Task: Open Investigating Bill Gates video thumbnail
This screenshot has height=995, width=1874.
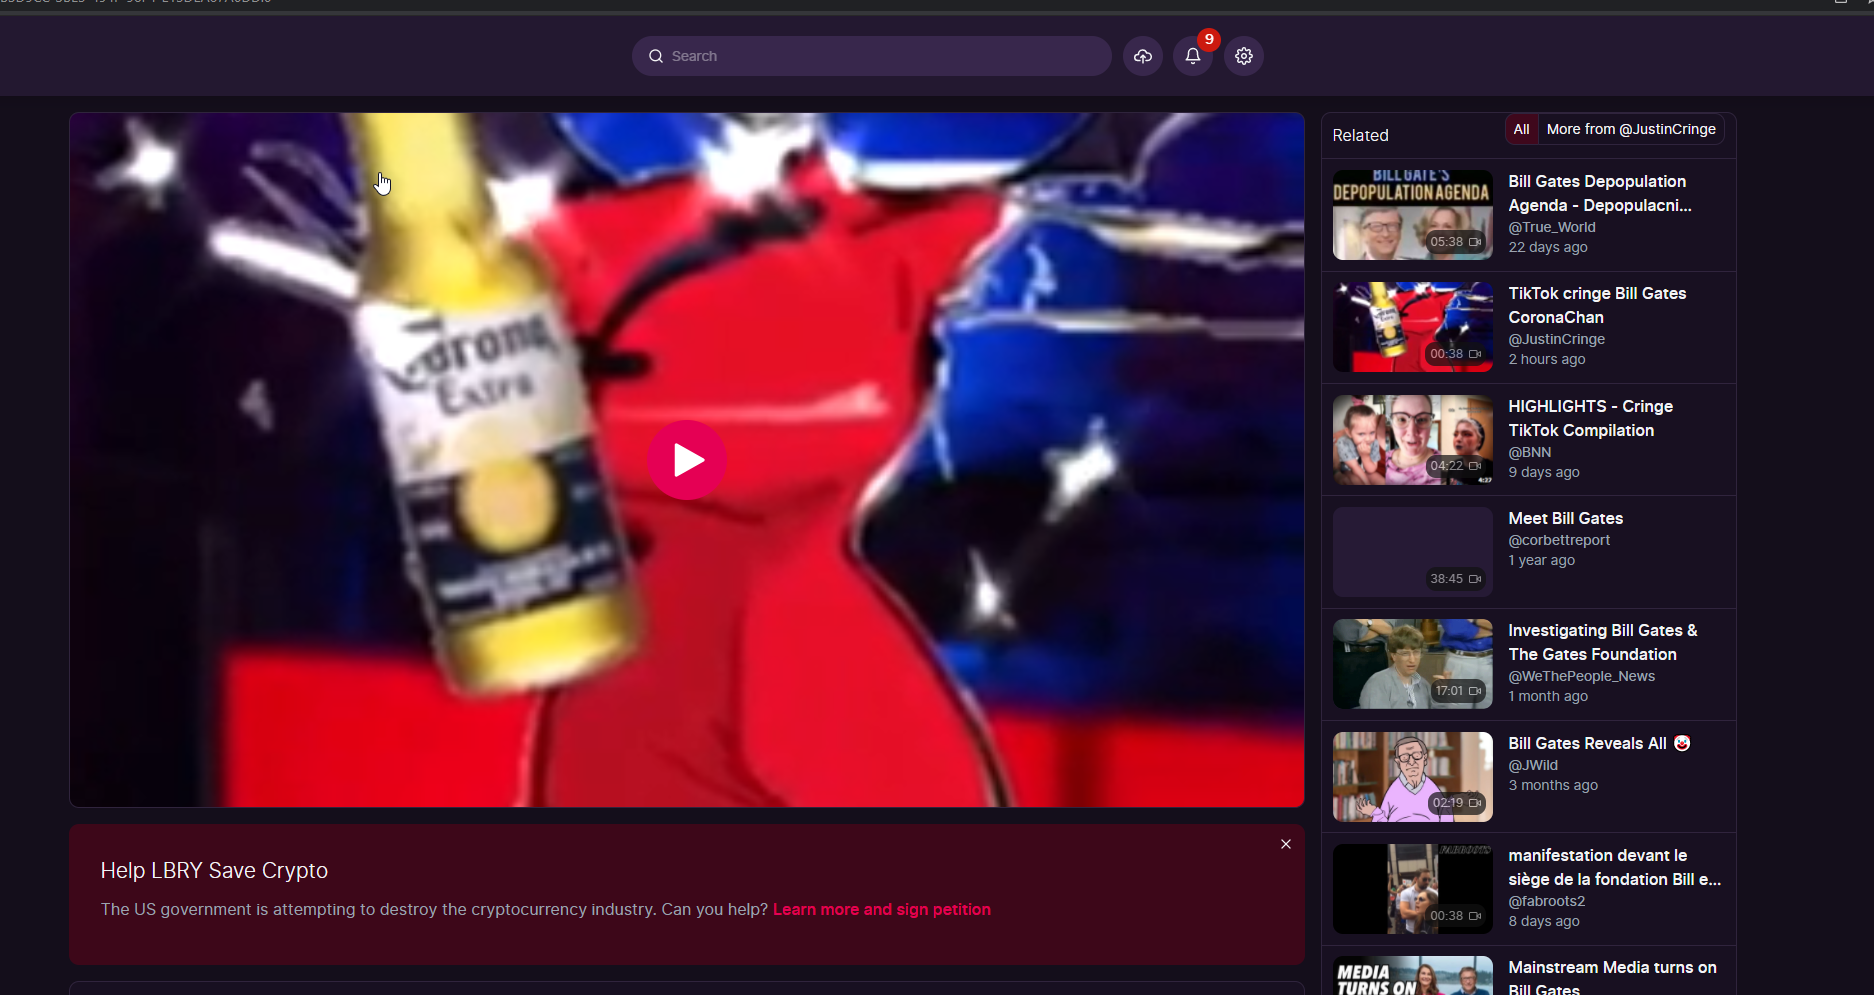Action: click(1412, 664)
